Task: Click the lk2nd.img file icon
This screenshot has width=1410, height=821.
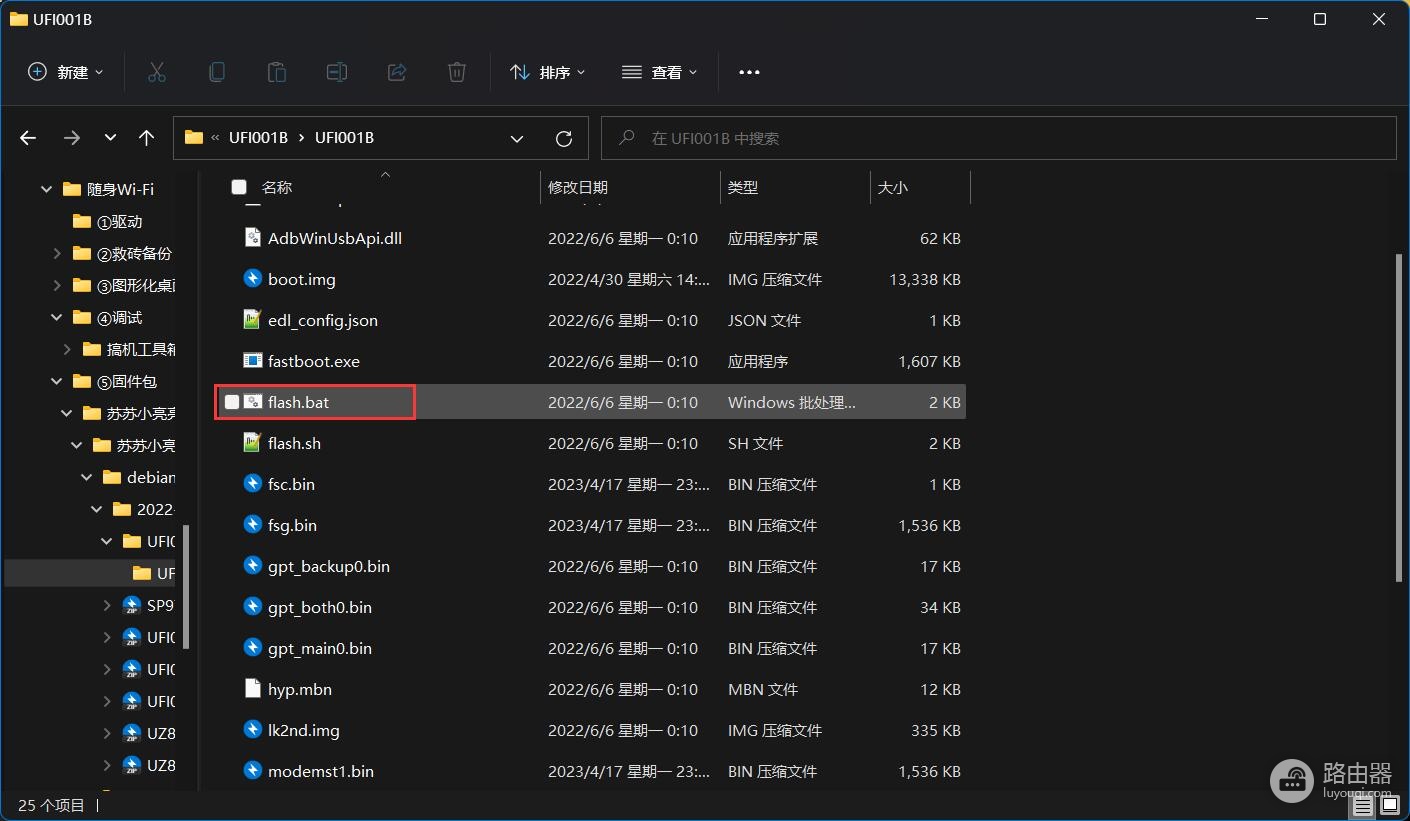Action: tap(253, 730)
